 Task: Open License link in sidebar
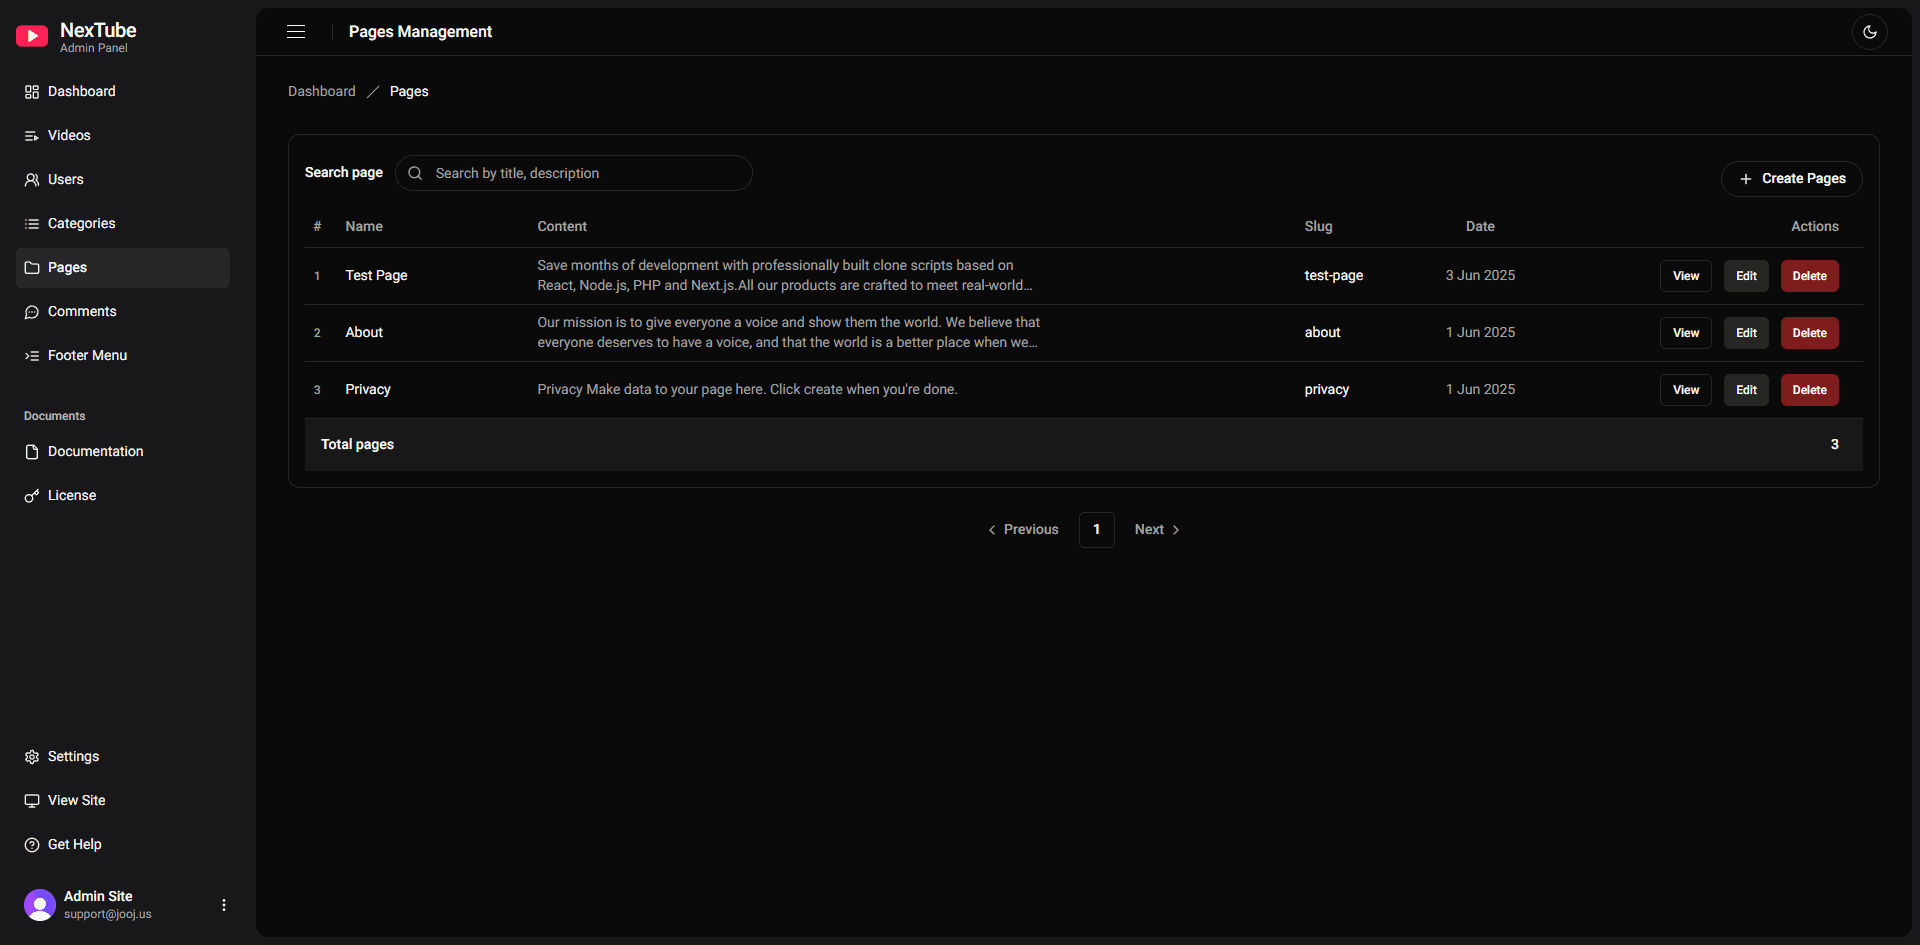tap(123, 496)
